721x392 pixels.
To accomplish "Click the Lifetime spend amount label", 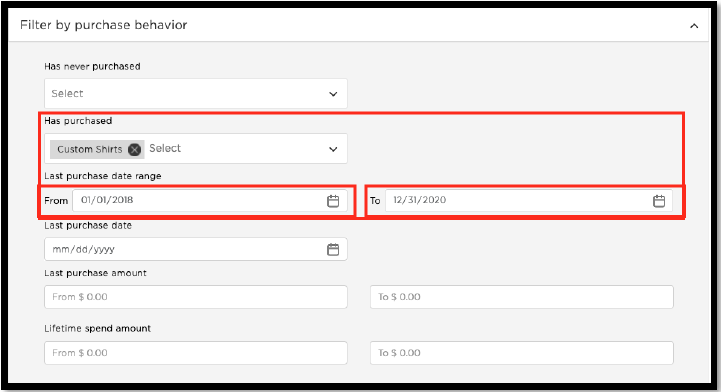I will click(x=97, y=329).
